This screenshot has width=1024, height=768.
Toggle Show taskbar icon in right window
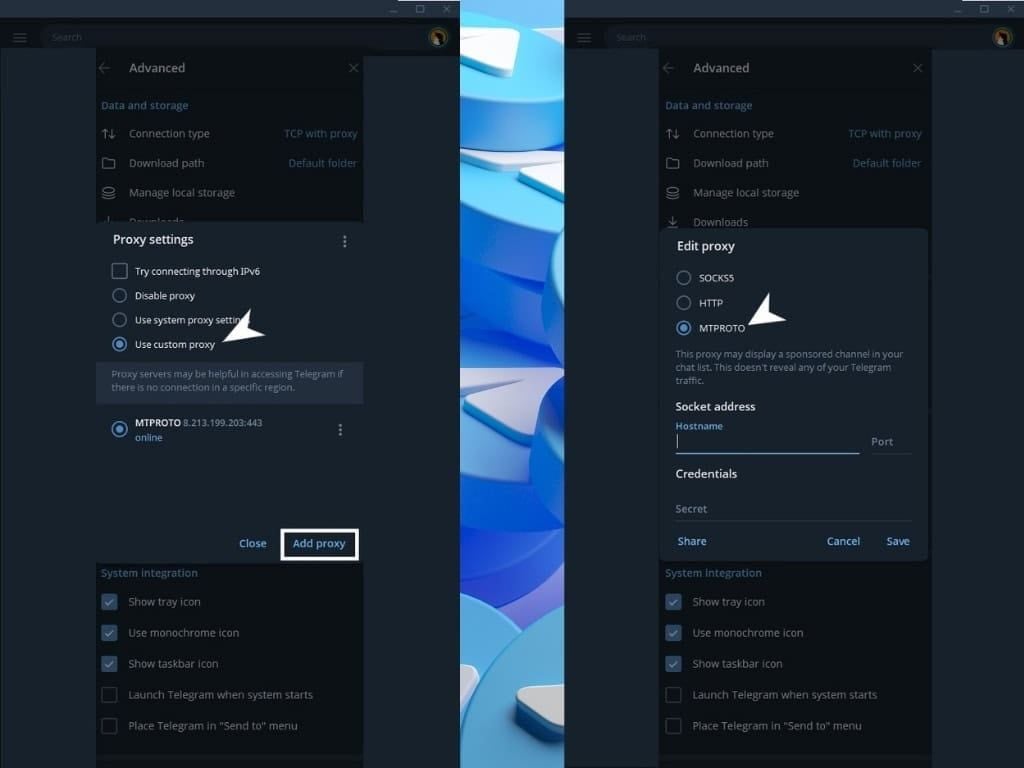(673, 664)
